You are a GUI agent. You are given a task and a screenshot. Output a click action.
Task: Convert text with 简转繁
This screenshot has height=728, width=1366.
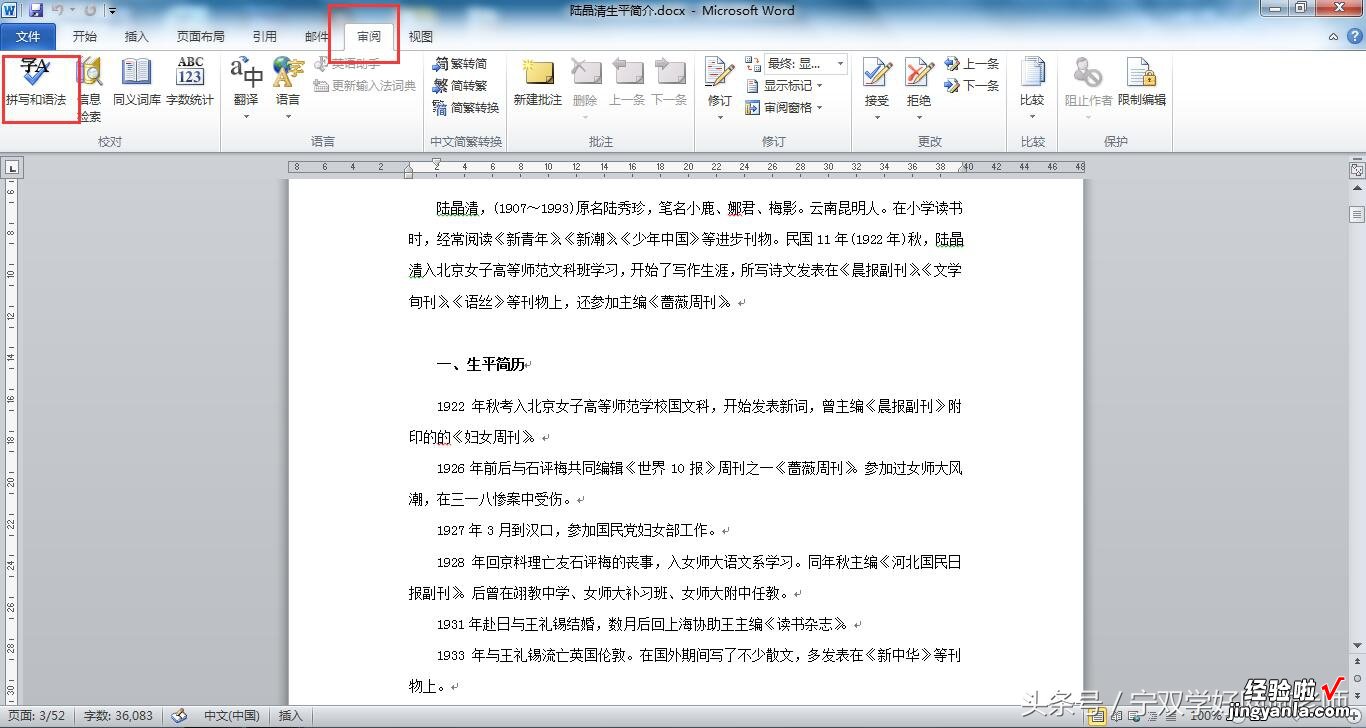(x=460, y=85)
